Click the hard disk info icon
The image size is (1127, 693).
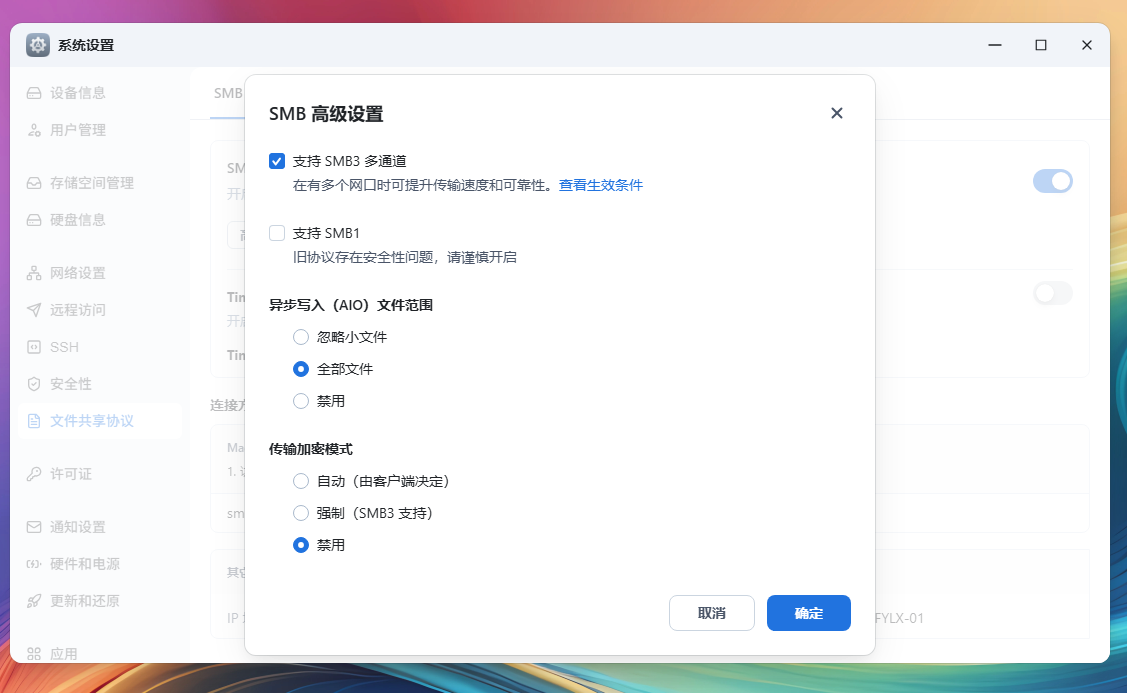coord(34,220)
